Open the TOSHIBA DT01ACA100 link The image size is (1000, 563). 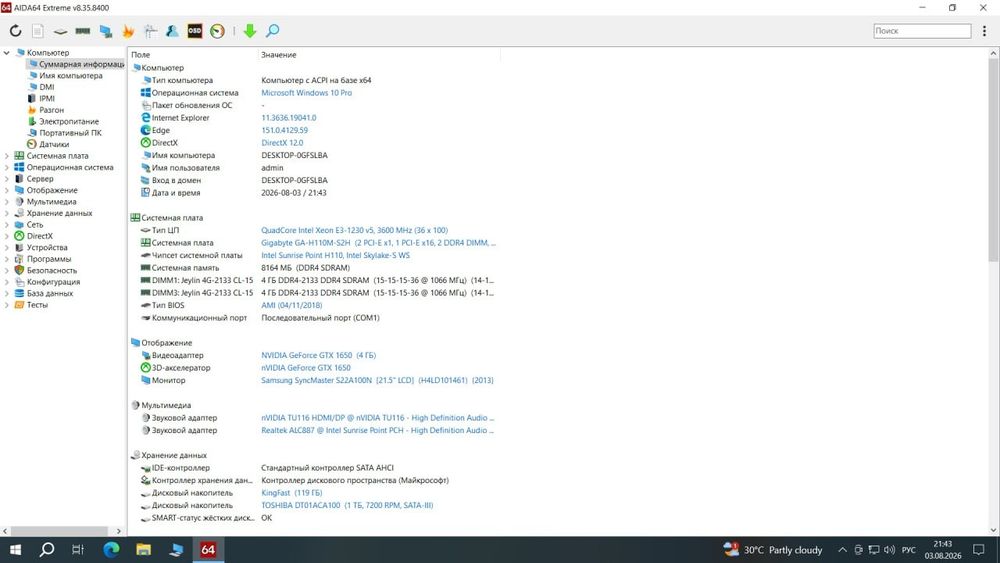pyautogui.click(x=347, y=505)
